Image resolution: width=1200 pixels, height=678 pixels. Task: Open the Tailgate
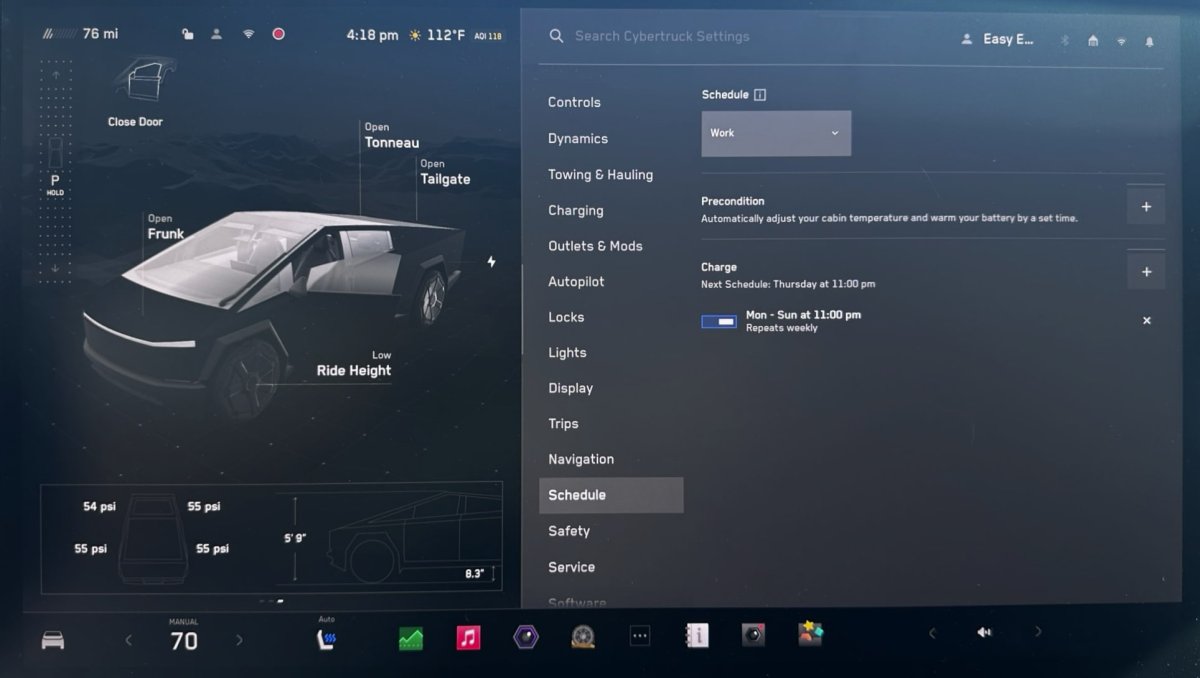tap(445, 173)
